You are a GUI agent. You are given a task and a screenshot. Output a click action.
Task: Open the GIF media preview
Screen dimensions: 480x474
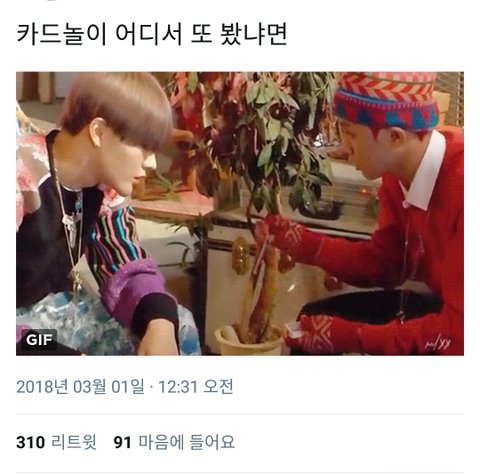240,214
